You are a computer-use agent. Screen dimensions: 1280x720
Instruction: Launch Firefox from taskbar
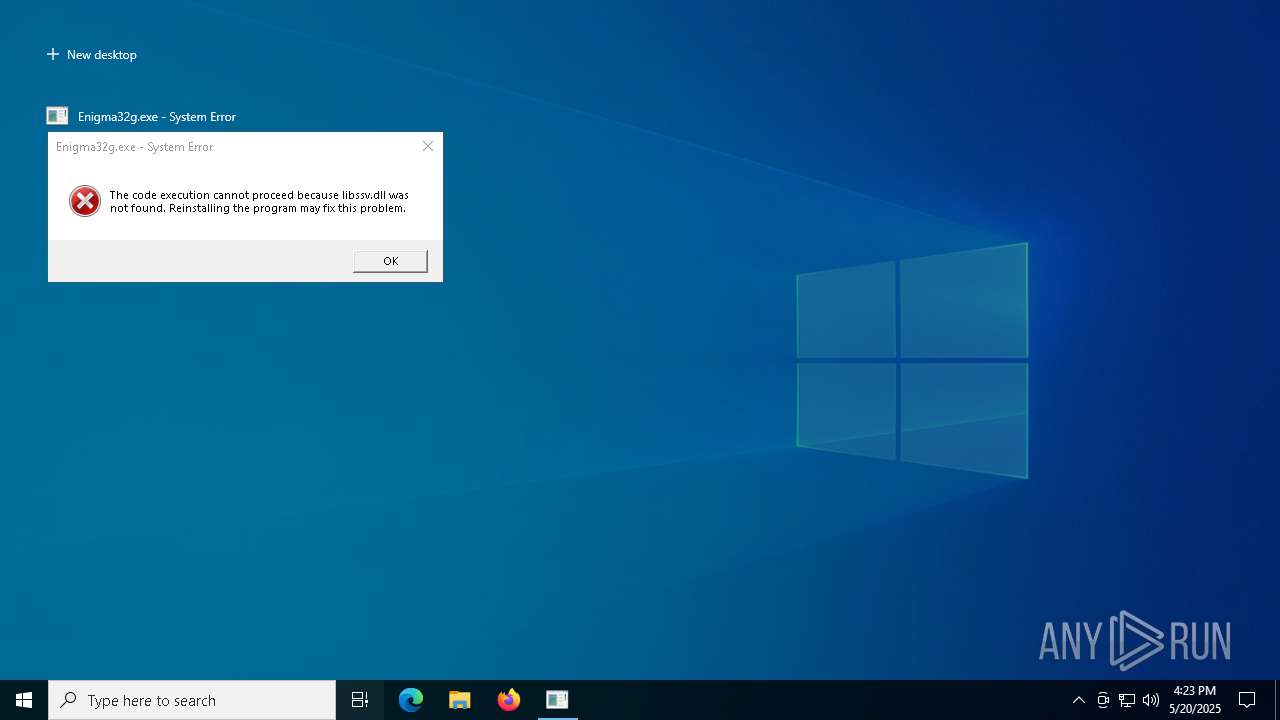click(x=509, y=700)
